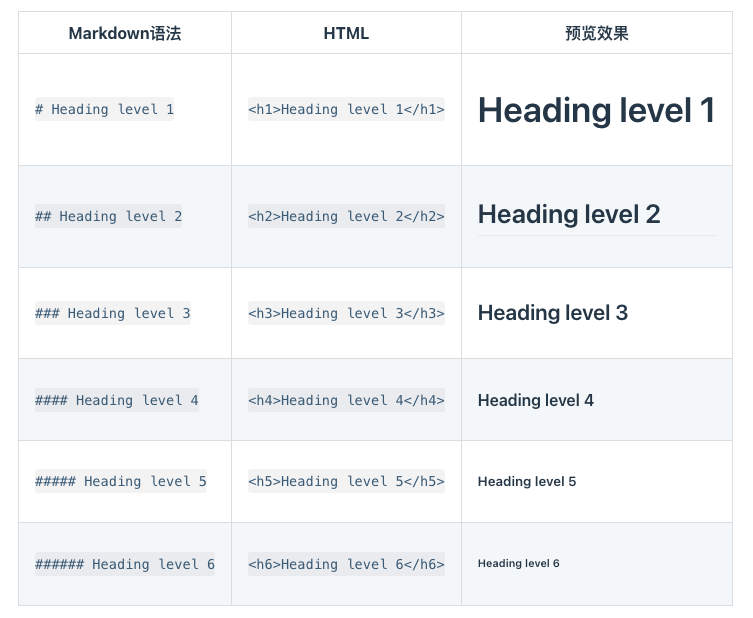The width and height of the screenshot is (753, 618).
Task: Click the smallest rendered Heading level 6 preview
Action: tap(518, 564)
